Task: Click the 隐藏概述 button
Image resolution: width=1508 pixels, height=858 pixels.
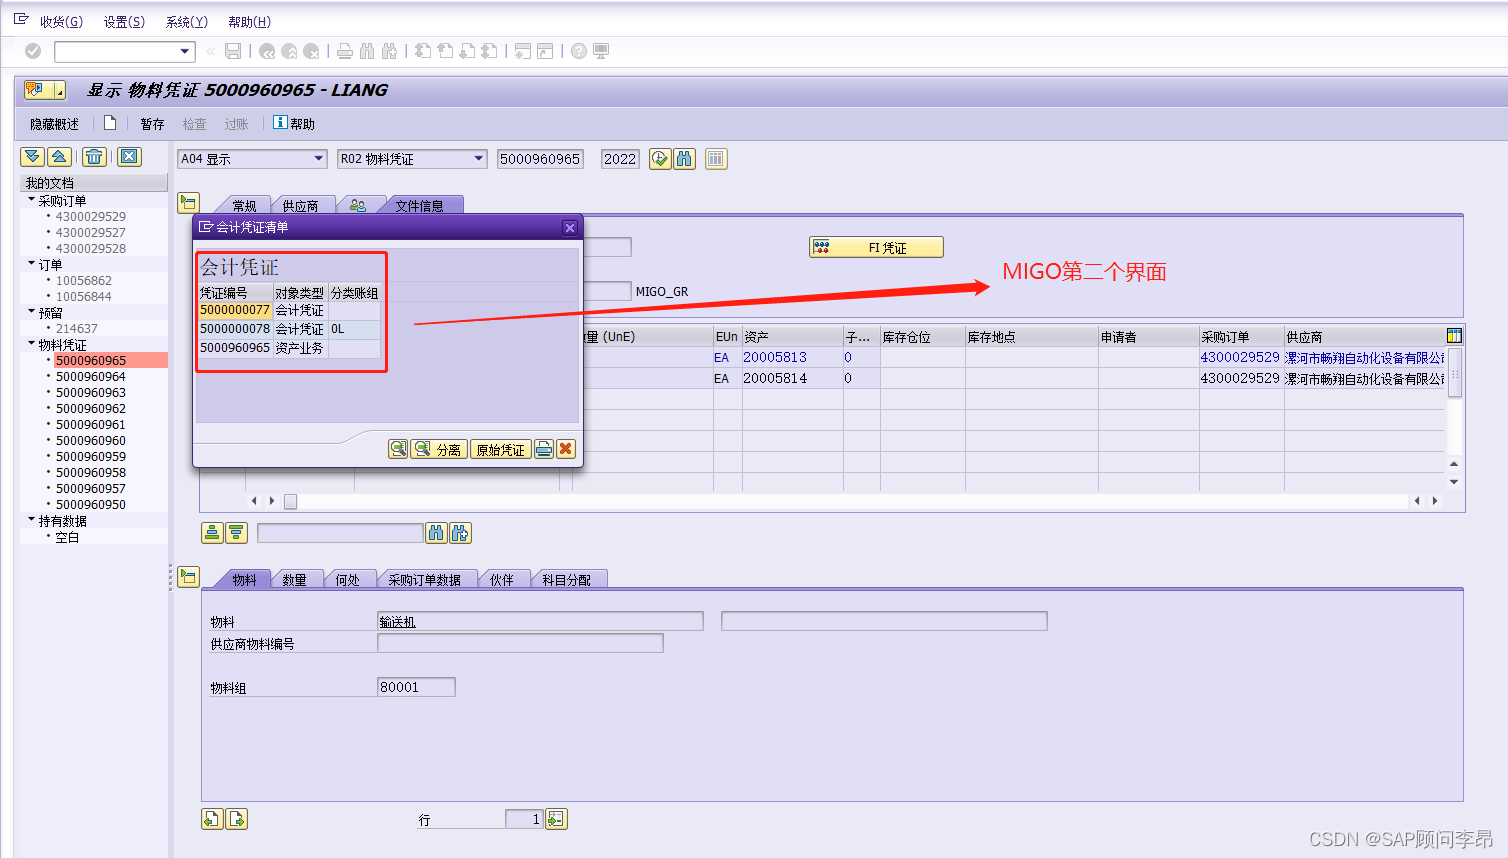Action: click(x=54, y=124)
